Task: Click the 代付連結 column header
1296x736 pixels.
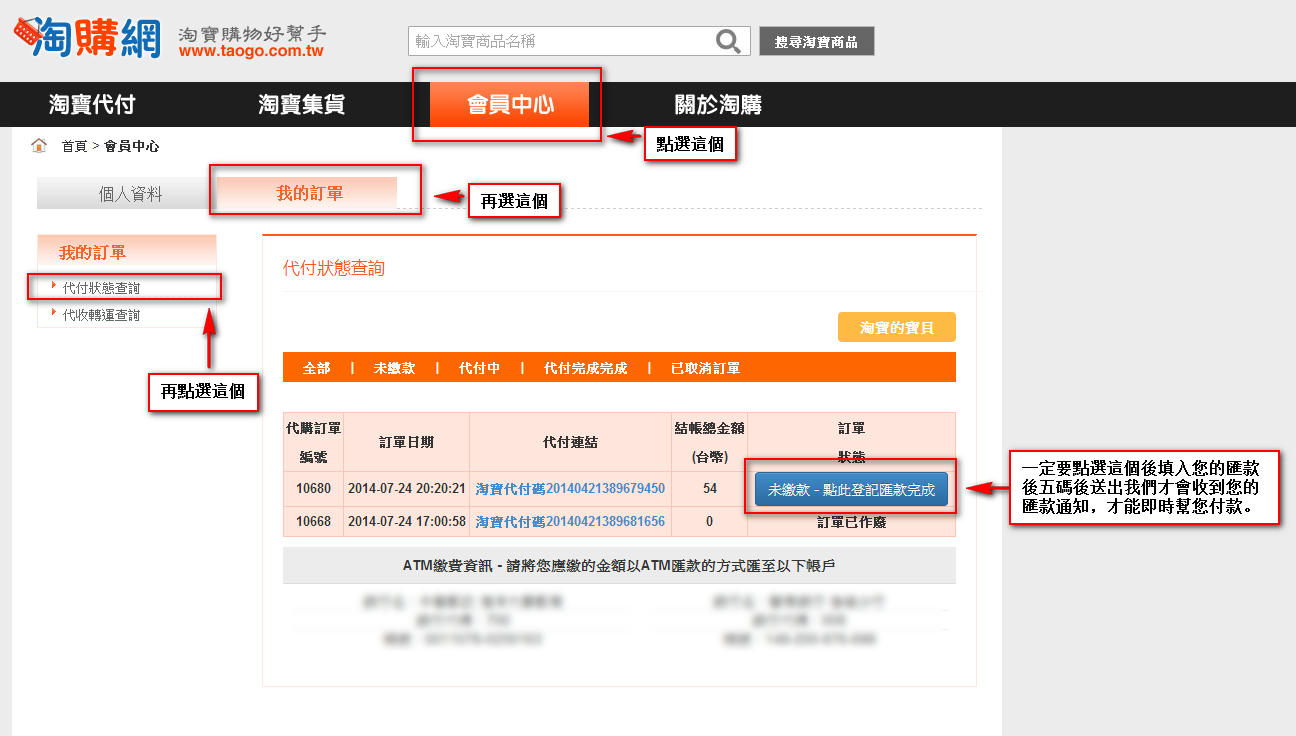Action: point(570,442)
